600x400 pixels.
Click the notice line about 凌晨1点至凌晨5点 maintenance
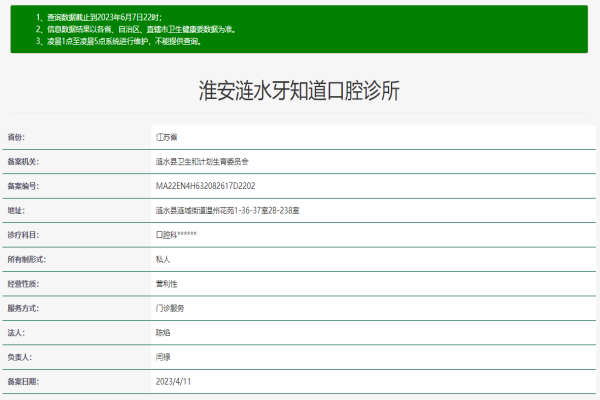tap(119, 41)
